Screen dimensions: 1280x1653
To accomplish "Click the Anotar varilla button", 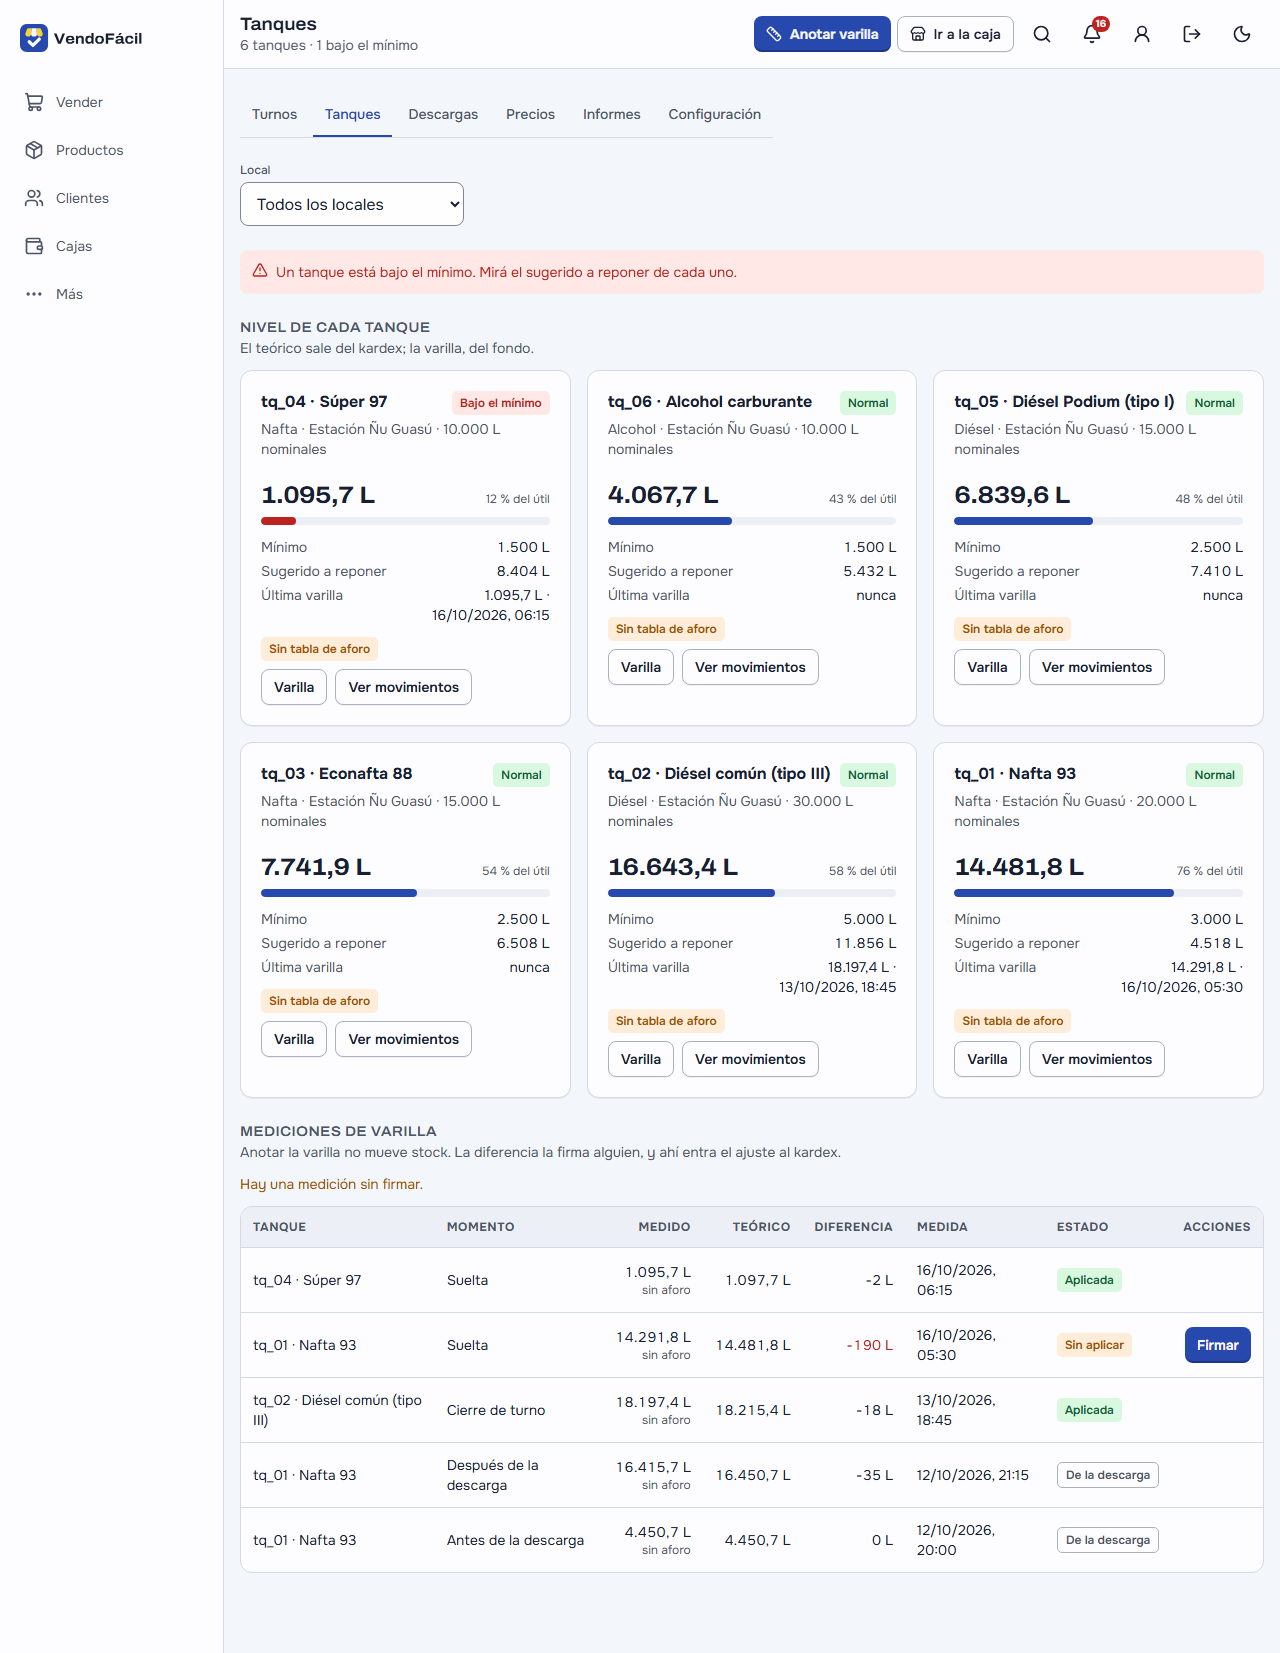I will tap(822, 34).
